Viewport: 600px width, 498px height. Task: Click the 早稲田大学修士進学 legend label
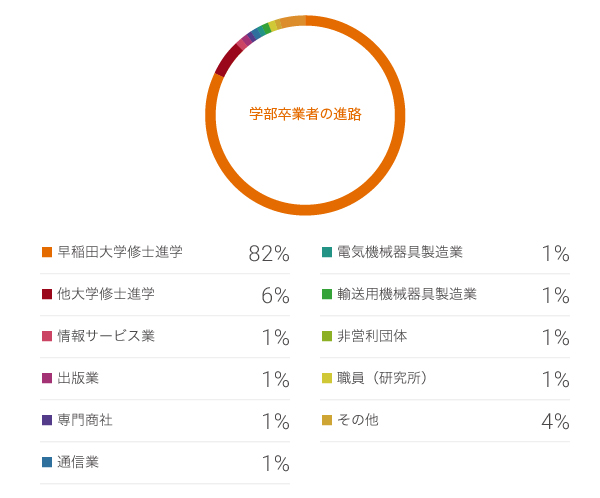click(x=120, y=252)
